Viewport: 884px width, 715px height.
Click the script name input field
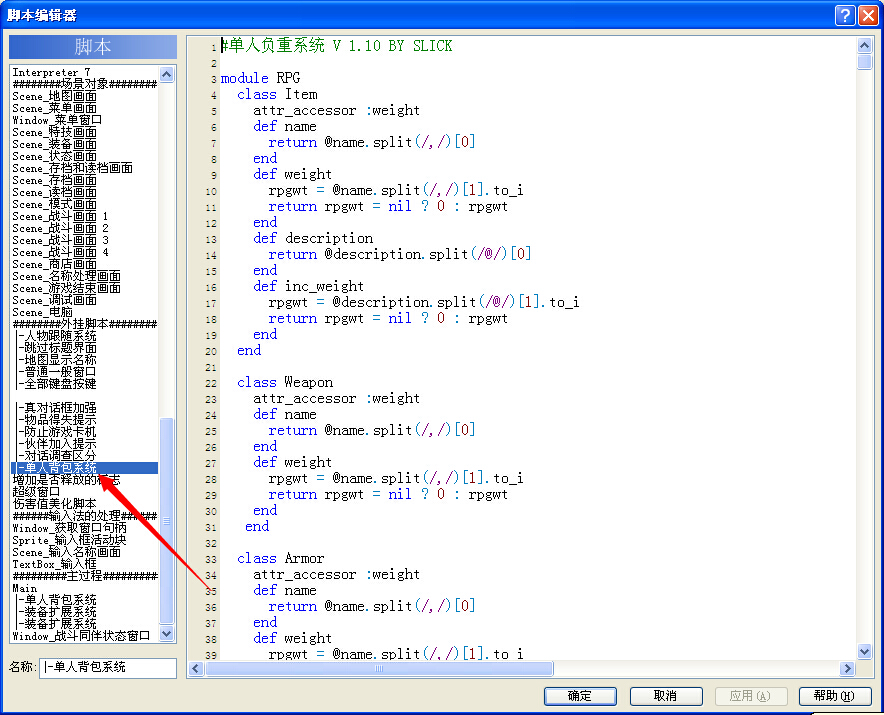pyautogui.click(x=108, y=668)
